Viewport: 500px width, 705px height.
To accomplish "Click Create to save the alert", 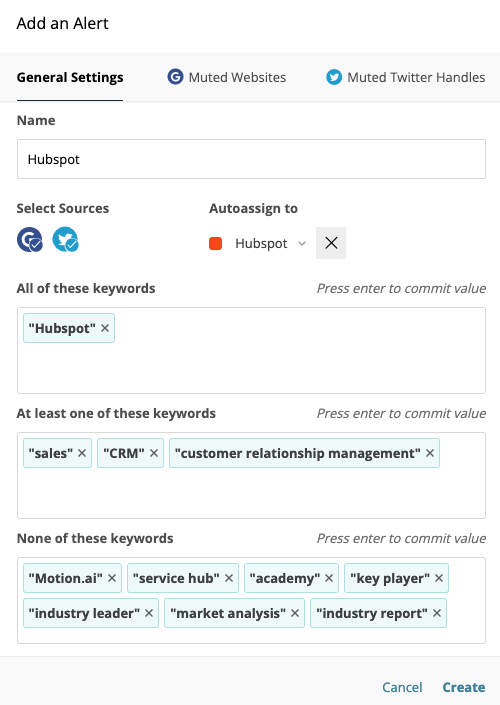I will coord(464,687).
